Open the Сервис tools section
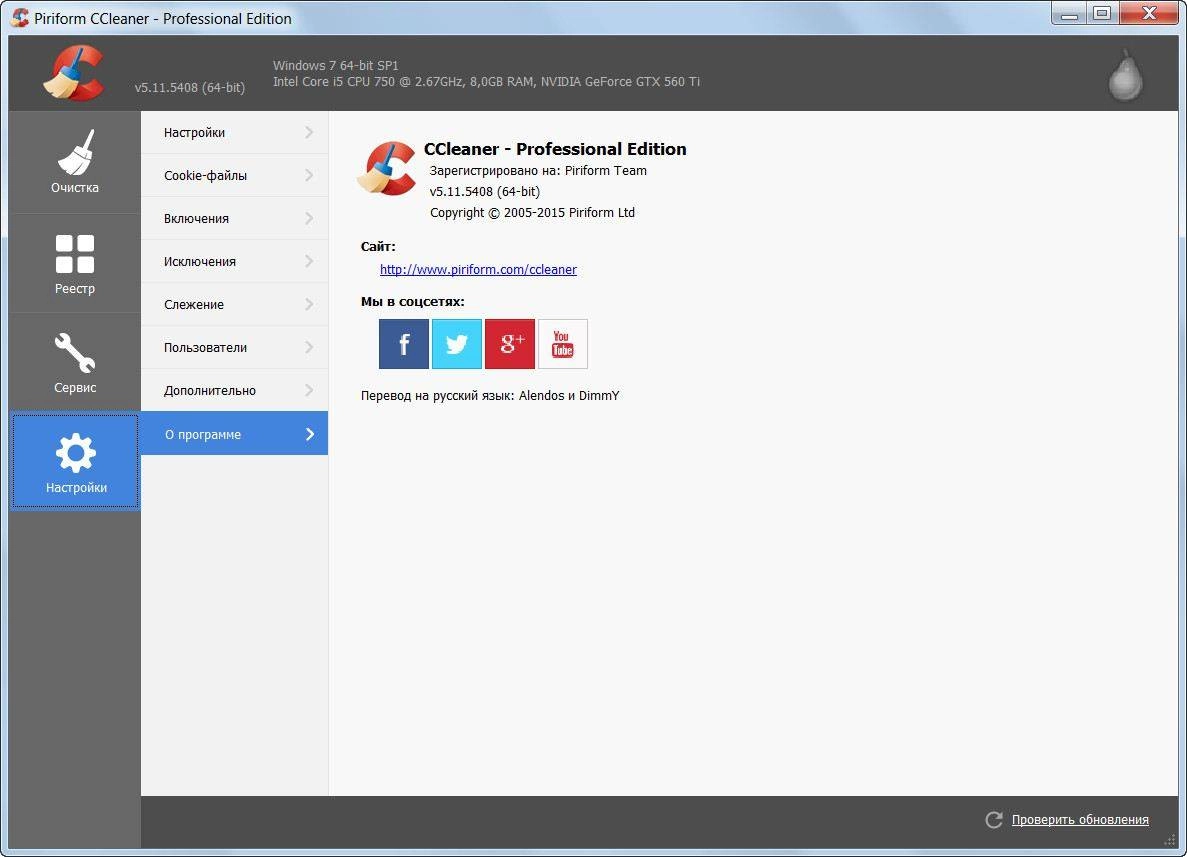This screenshot has width=1187, height=857. point(75,363)
